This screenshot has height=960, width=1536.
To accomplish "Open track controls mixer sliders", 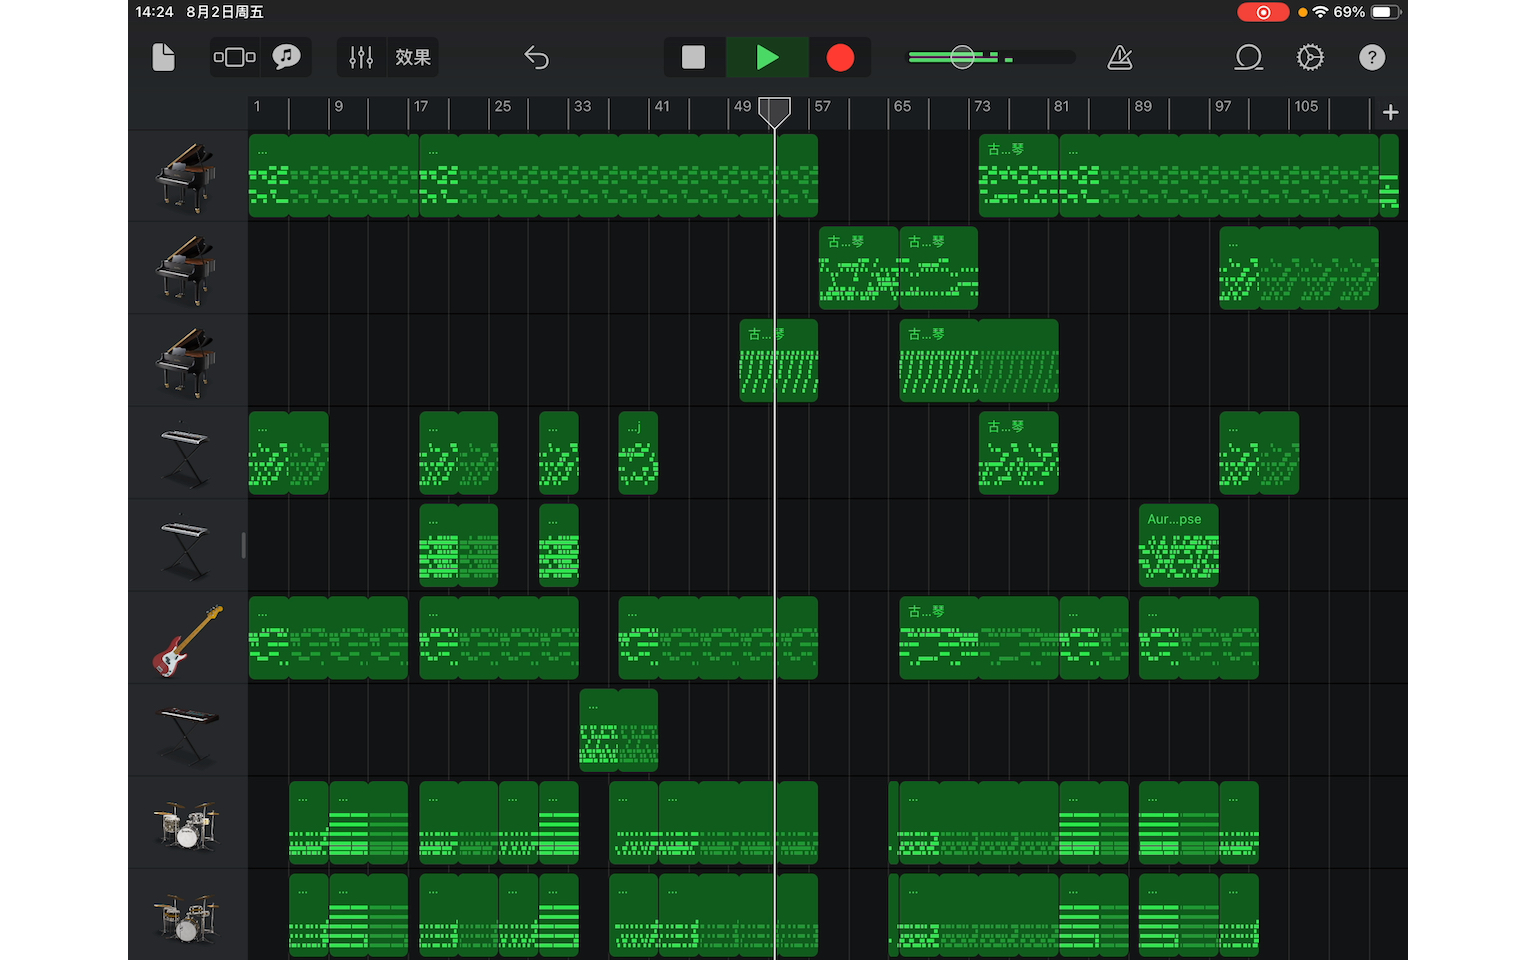I will click(361, 57).
